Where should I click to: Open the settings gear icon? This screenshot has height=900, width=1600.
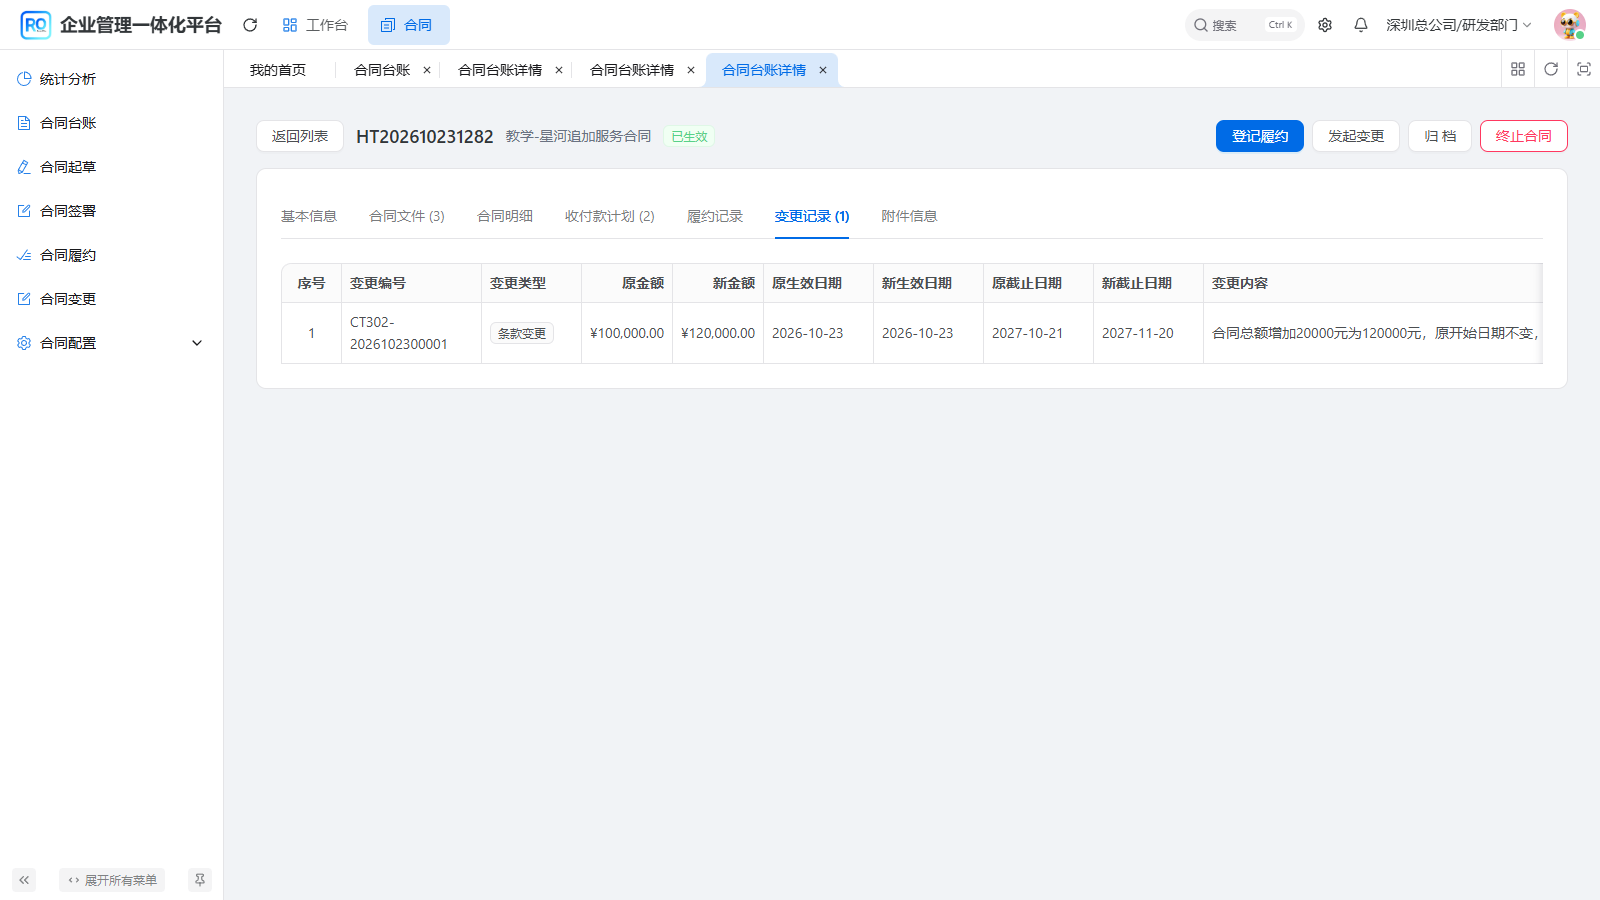click(x=1325, y=25)
